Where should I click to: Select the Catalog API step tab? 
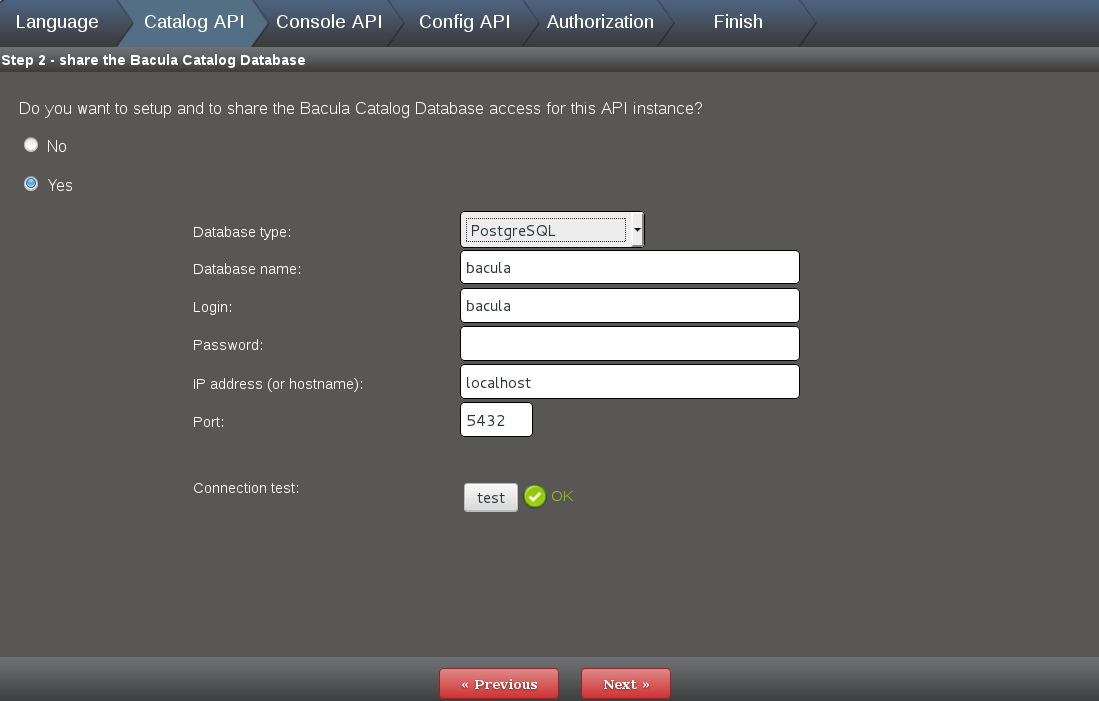click(194, 22)
